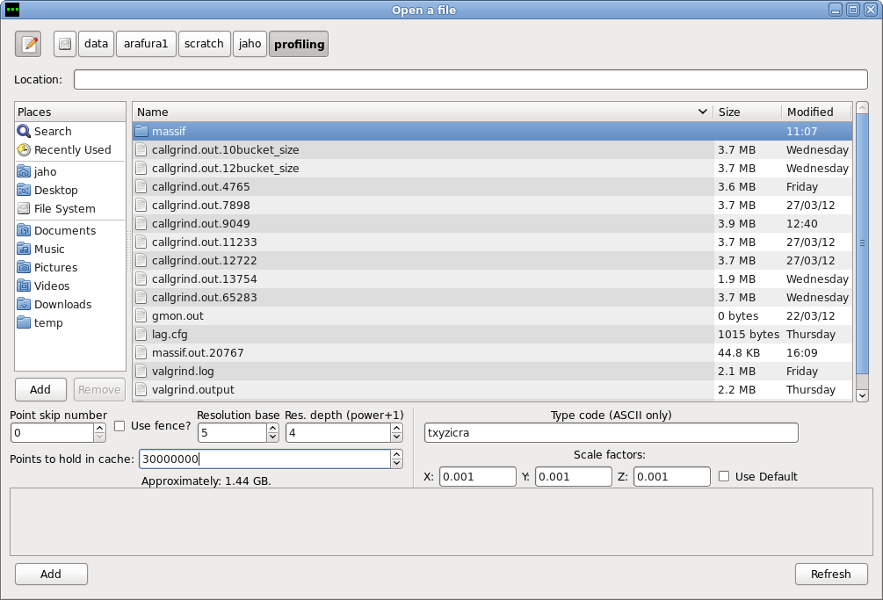
Task: Click the Name column sort arrow
Action: (703, 112)
